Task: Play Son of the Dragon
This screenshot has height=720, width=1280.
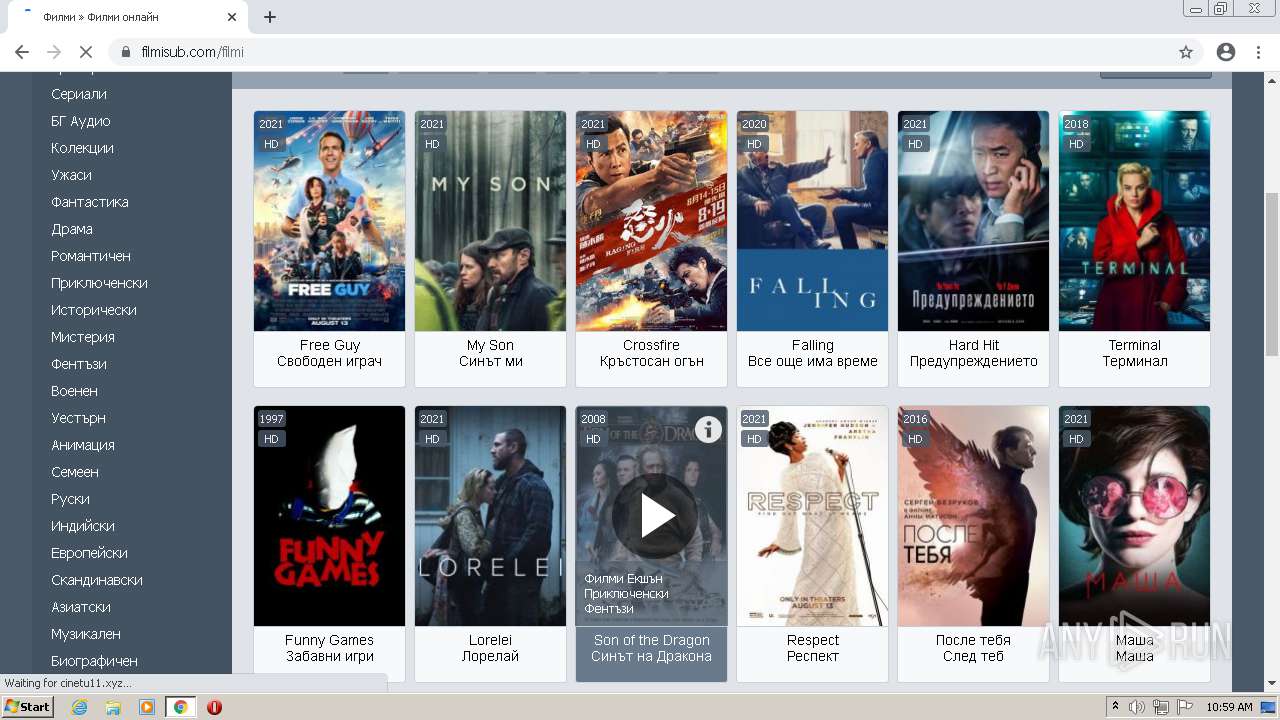Action: click(655, 516)
